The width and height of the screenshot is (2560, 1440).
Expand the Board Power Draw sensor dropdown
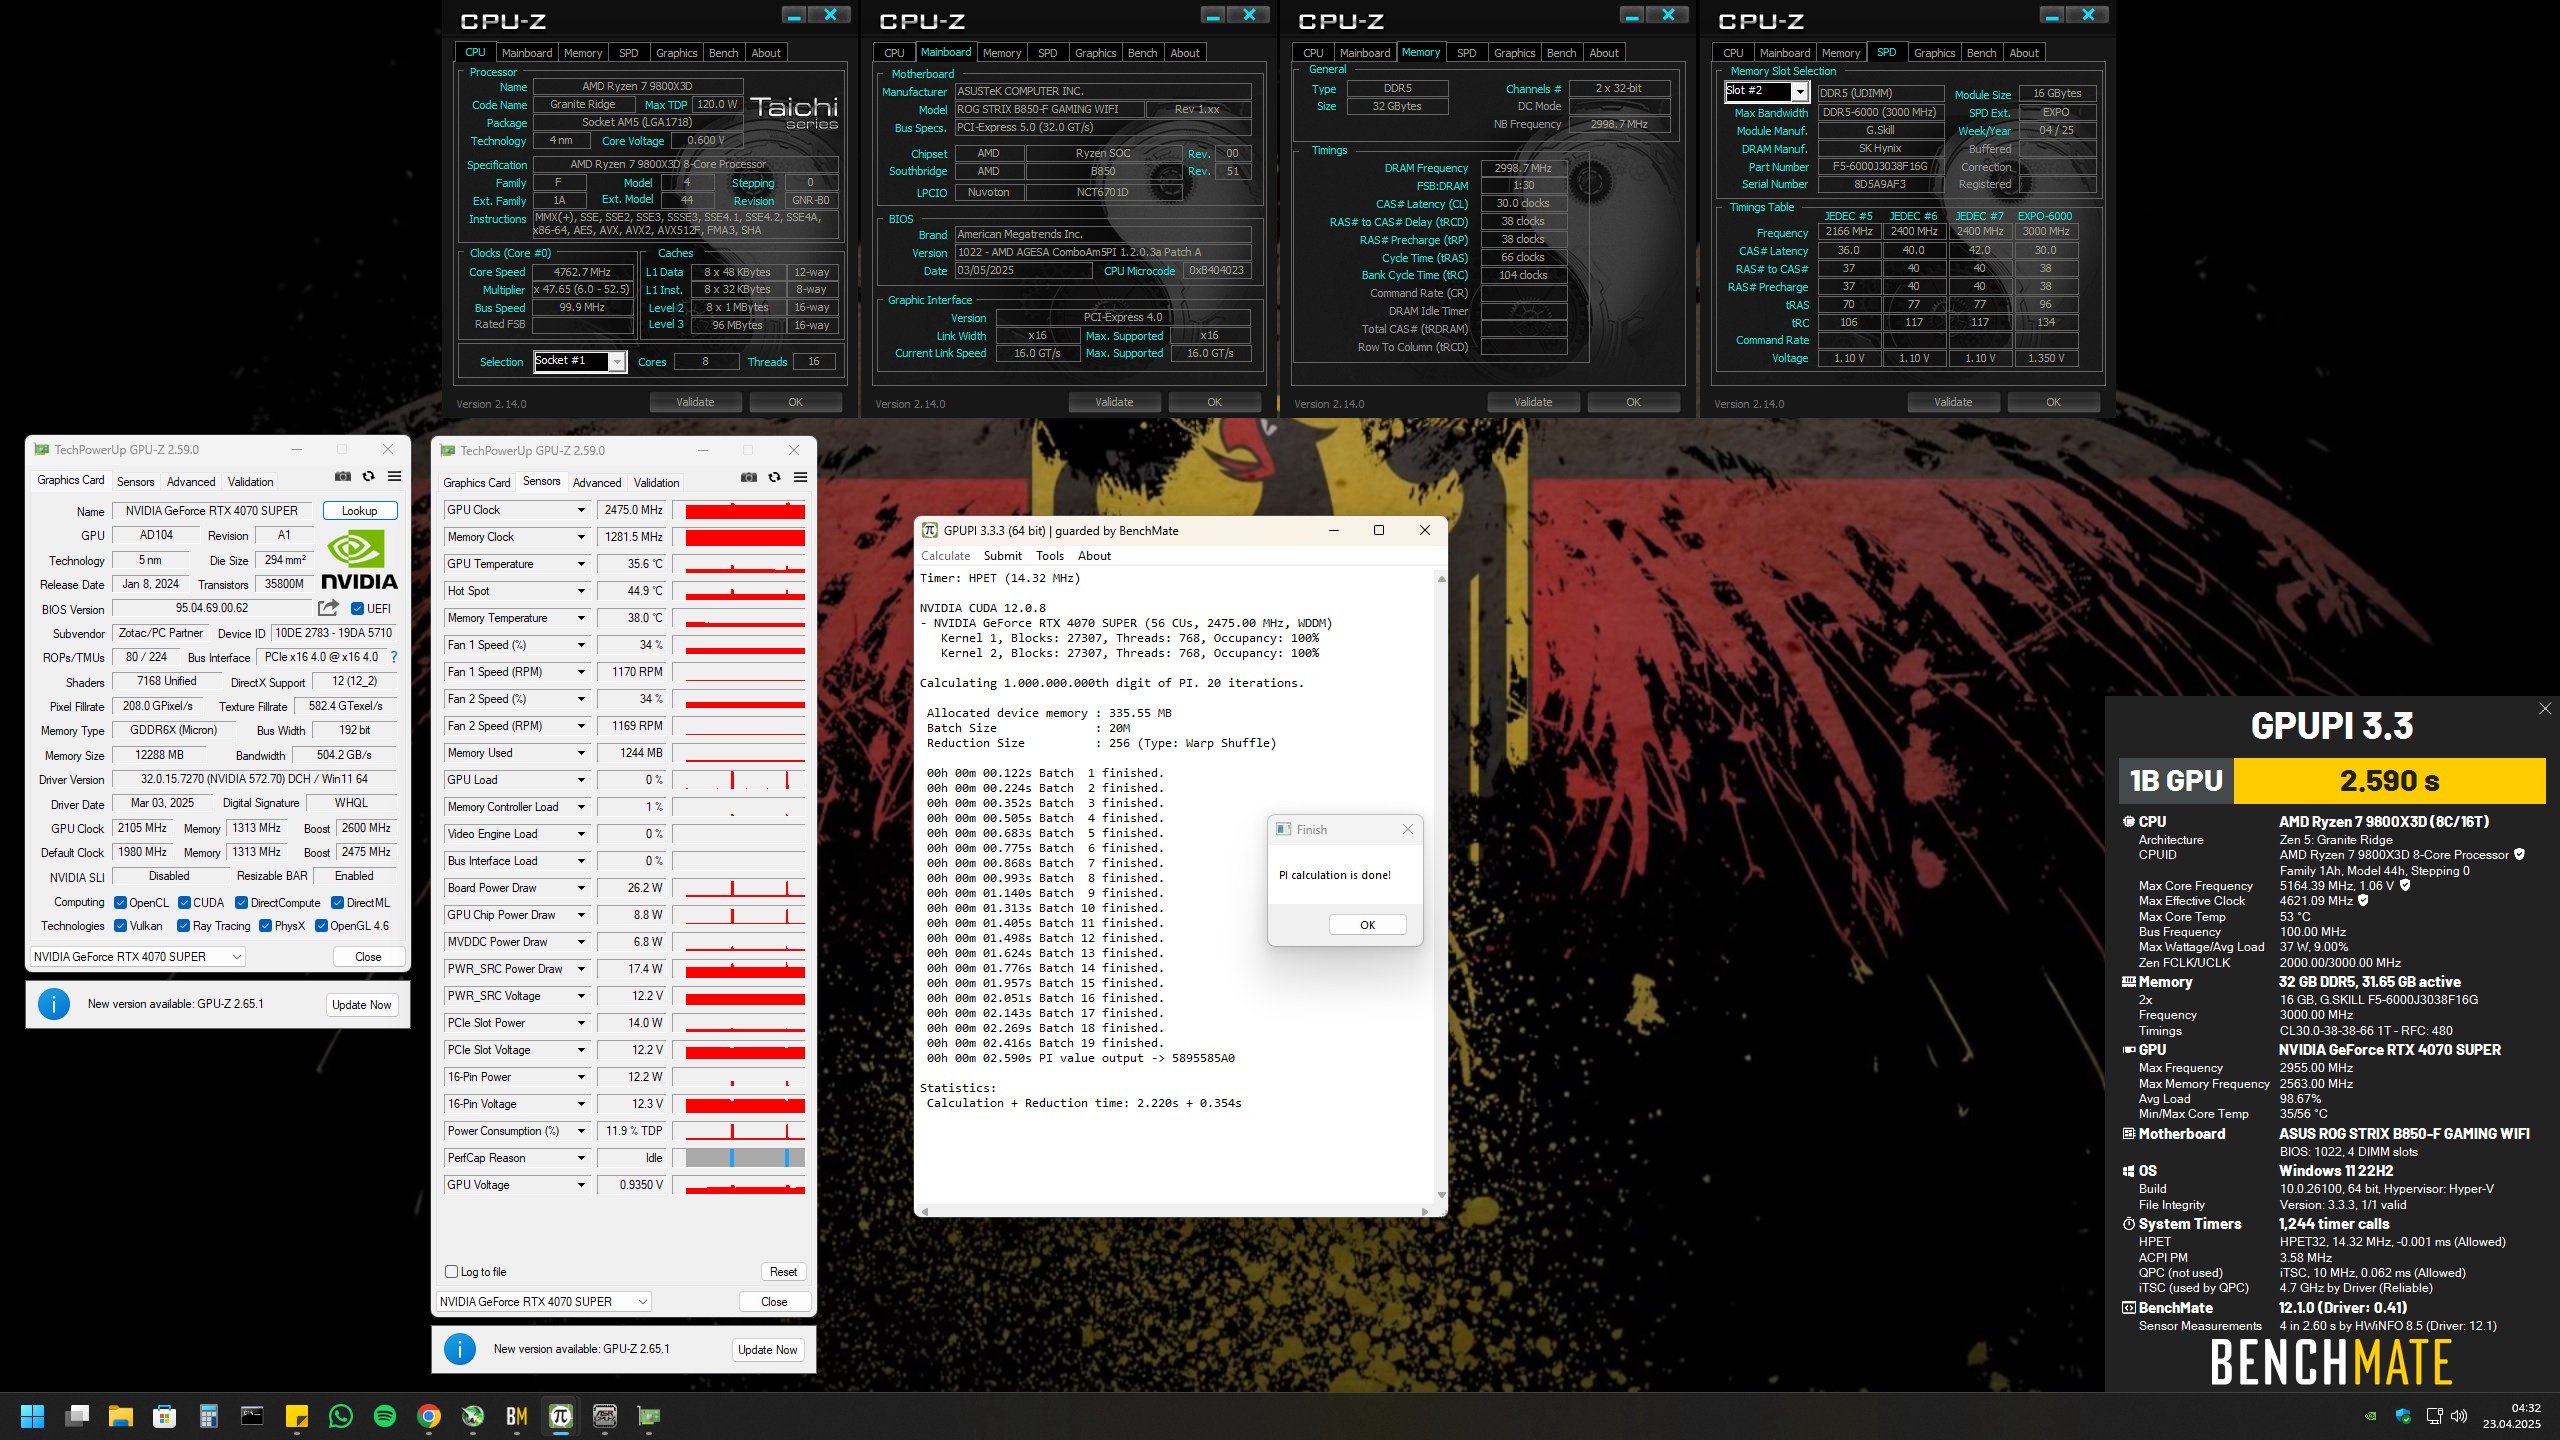pyautogui.click(x=580, y=888)
